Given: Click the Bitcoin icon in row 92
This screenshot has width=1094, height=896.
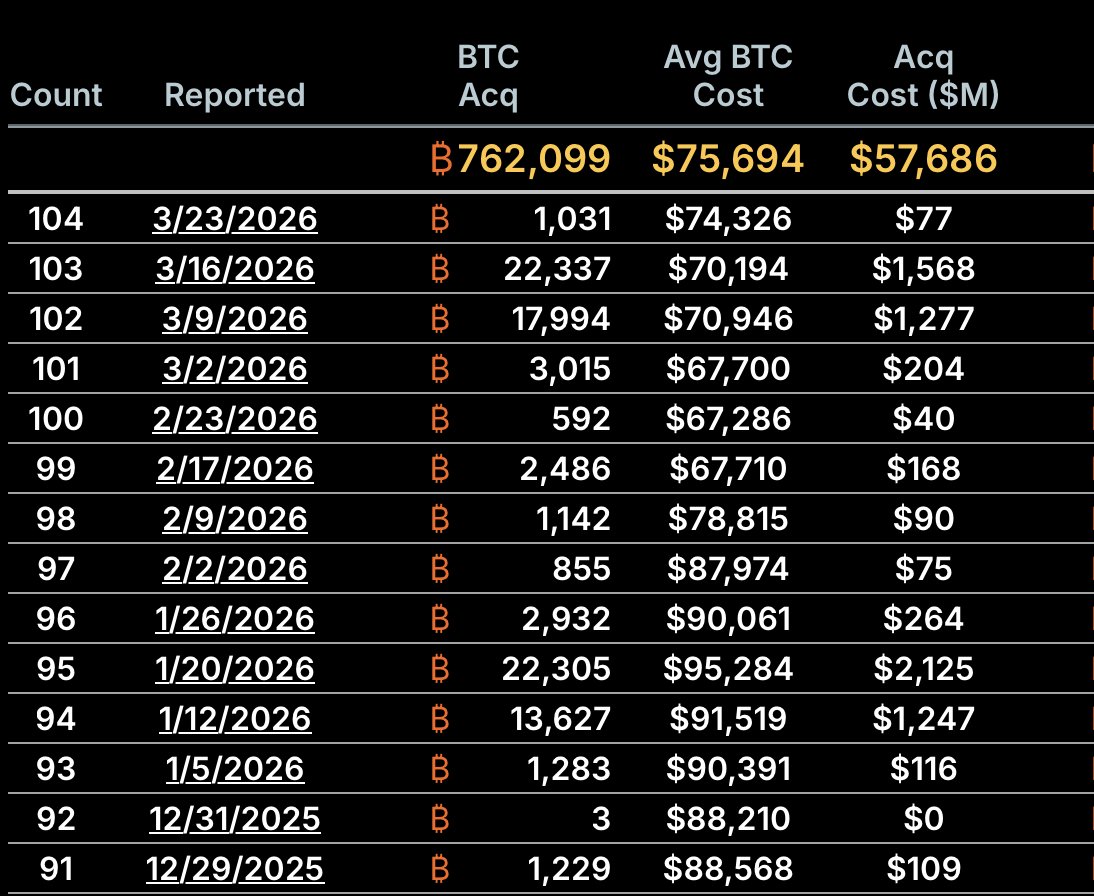Looking at the screenshot, I should [x=438, y=819].
